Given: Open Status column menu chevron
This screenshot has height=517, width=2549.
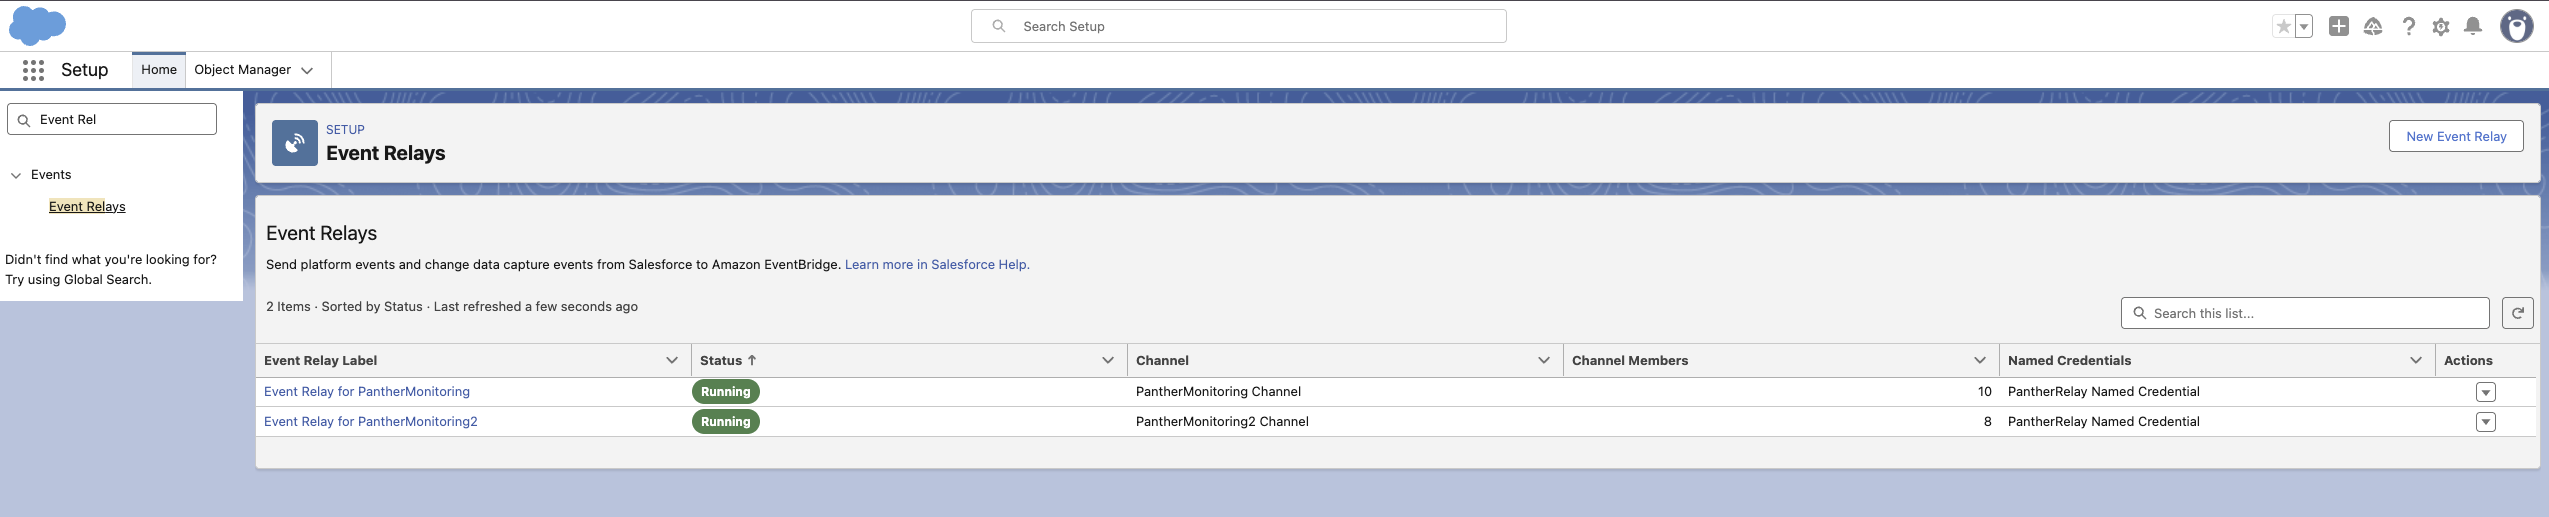Looking at the screenshot, I should (x=1108, y=361).
